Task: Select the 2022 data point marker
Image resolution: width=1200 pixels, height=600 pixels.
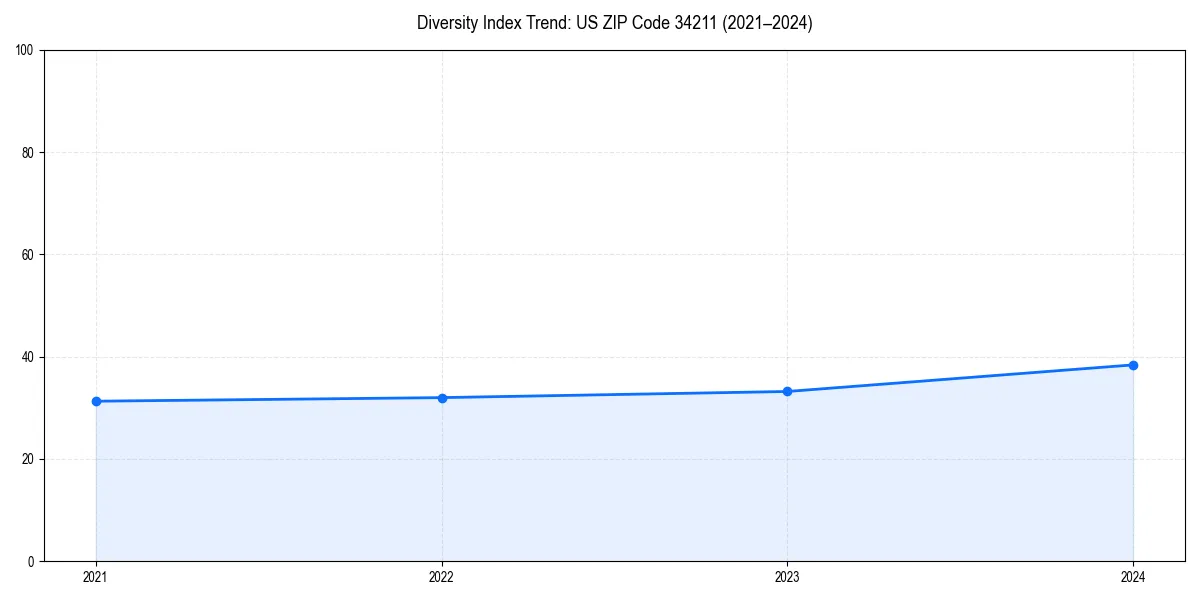Action: 441,397
